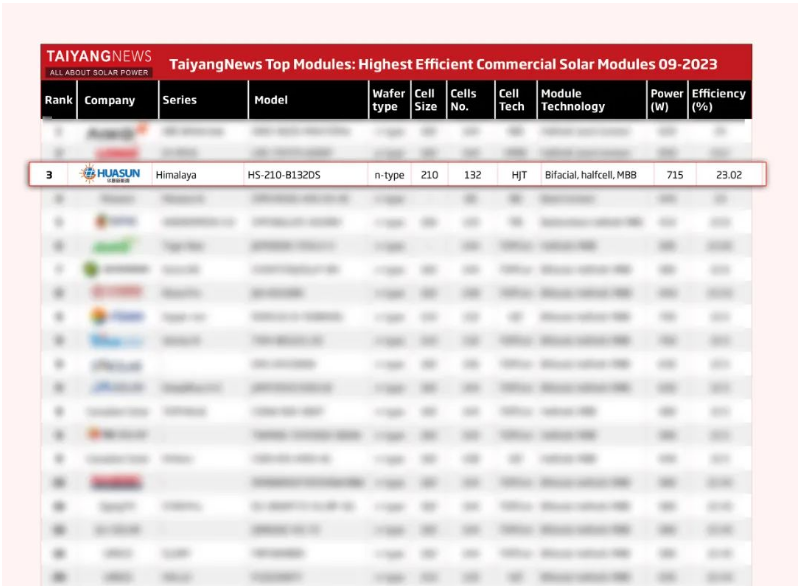801x586 pixels.
Task: Click the 'ALL ABOUT SOLAR POWER' tagline
Action: [x=99, y=73]
